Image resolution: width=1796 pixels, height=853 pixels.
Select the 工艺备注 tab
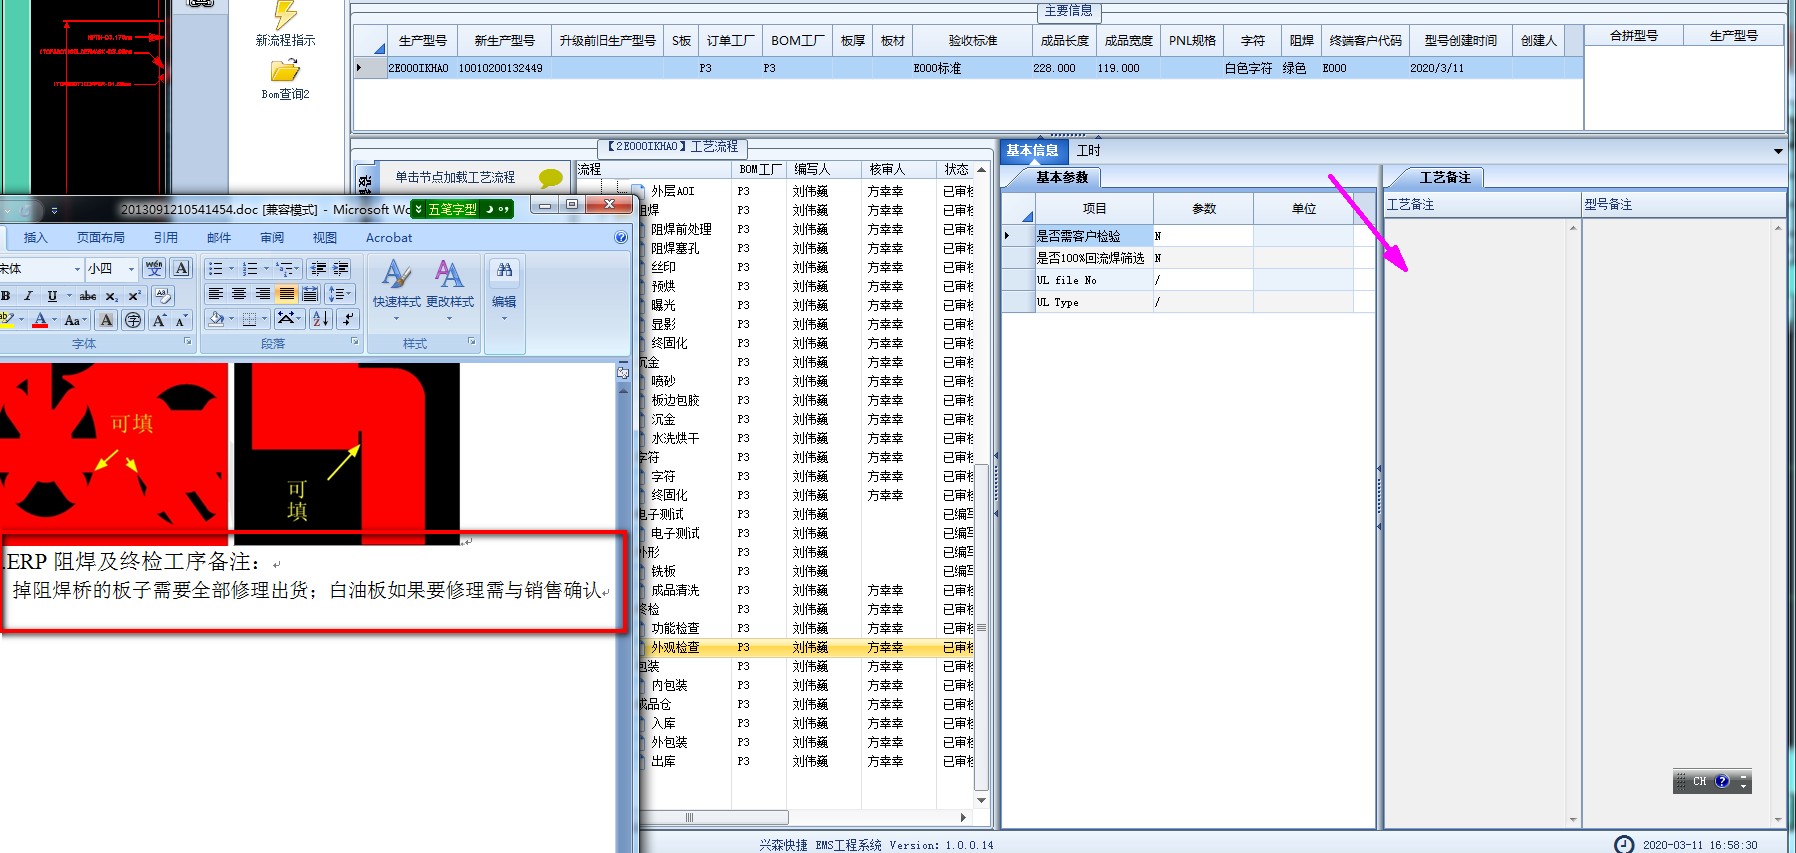click(x=1445, y=178)
